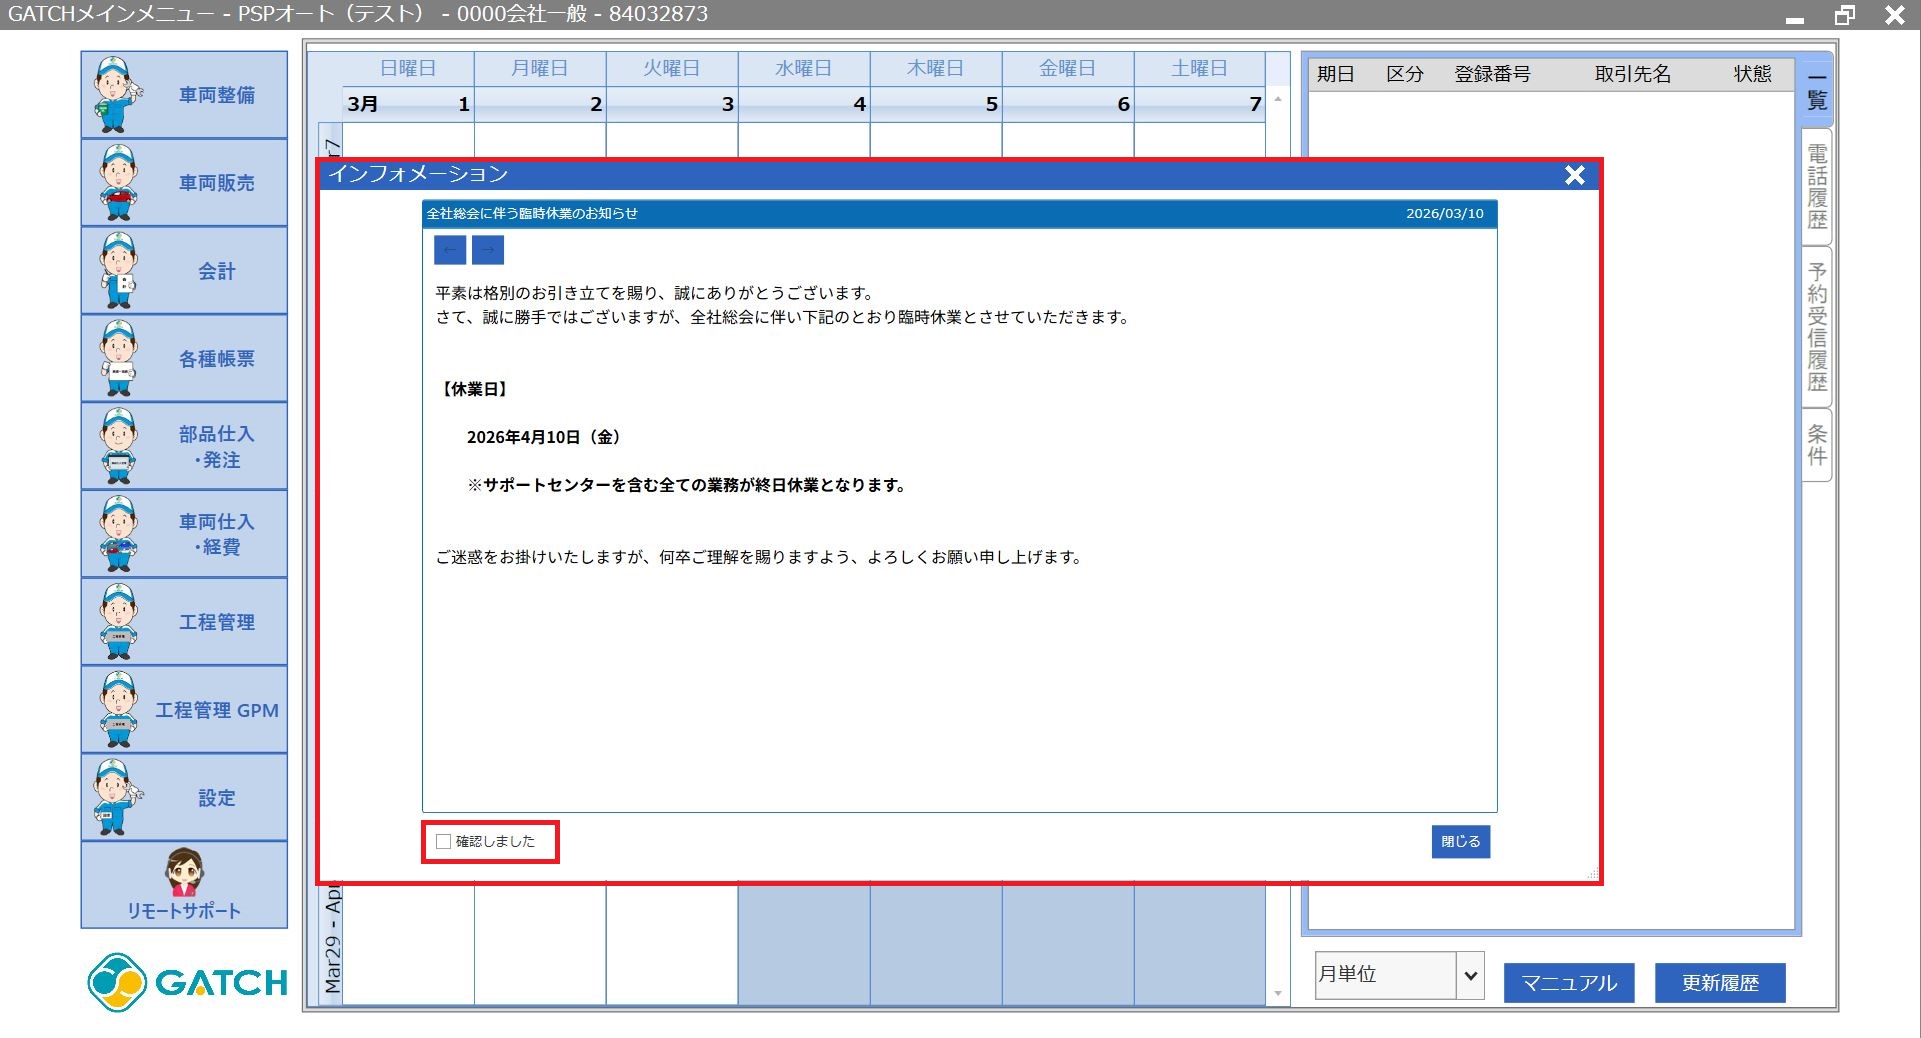This screenshot has width=1921, height=1038.
Task: Open the 設定 settings icon
Action: tap(119, 797)
